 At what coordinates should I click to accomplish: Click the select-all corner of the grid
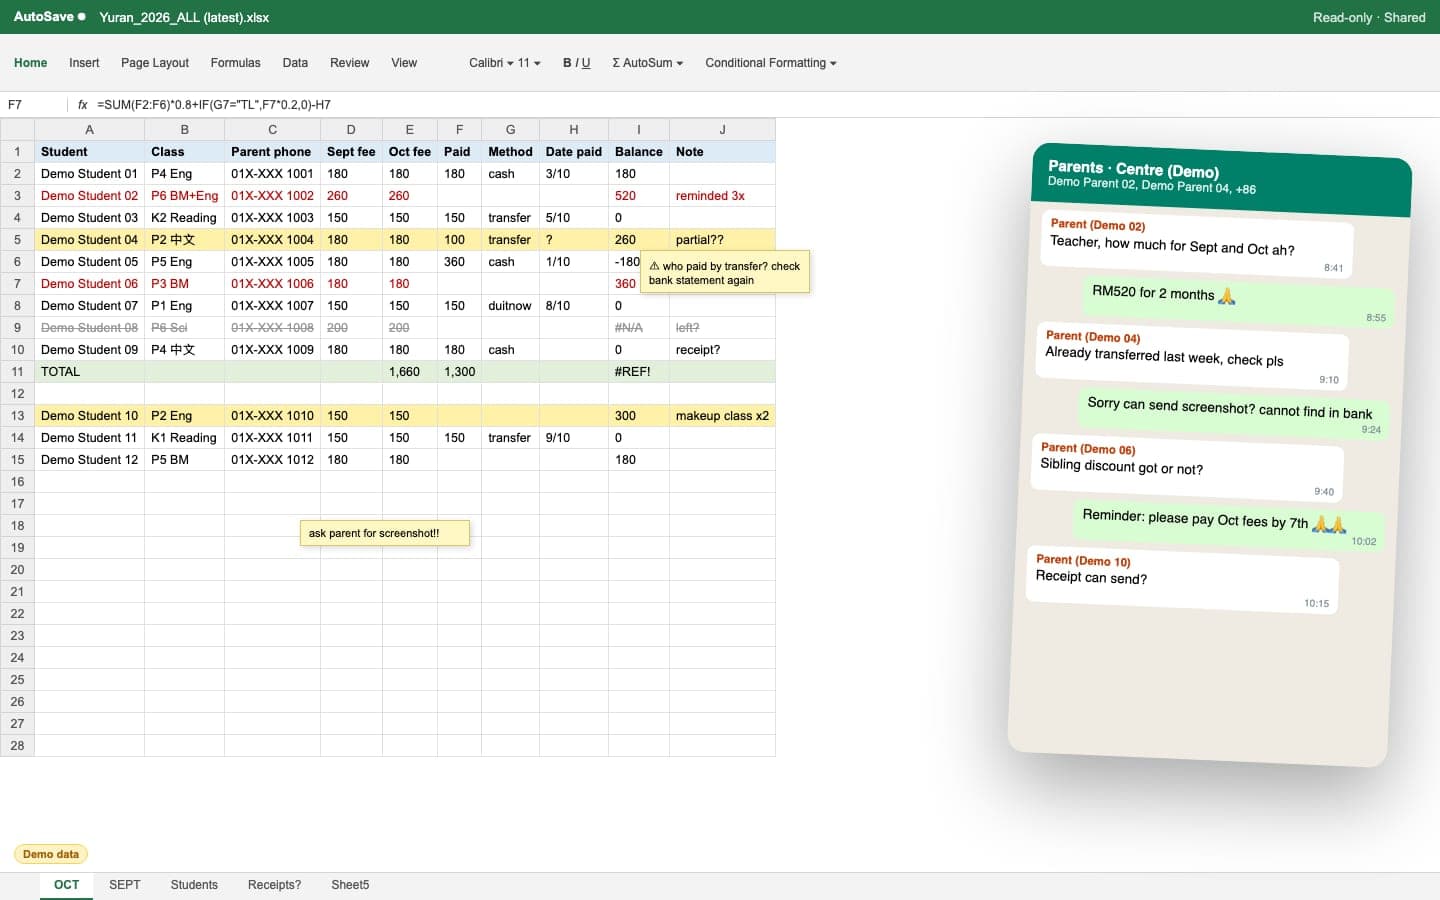pyautogui.click(x=17, y=129)
